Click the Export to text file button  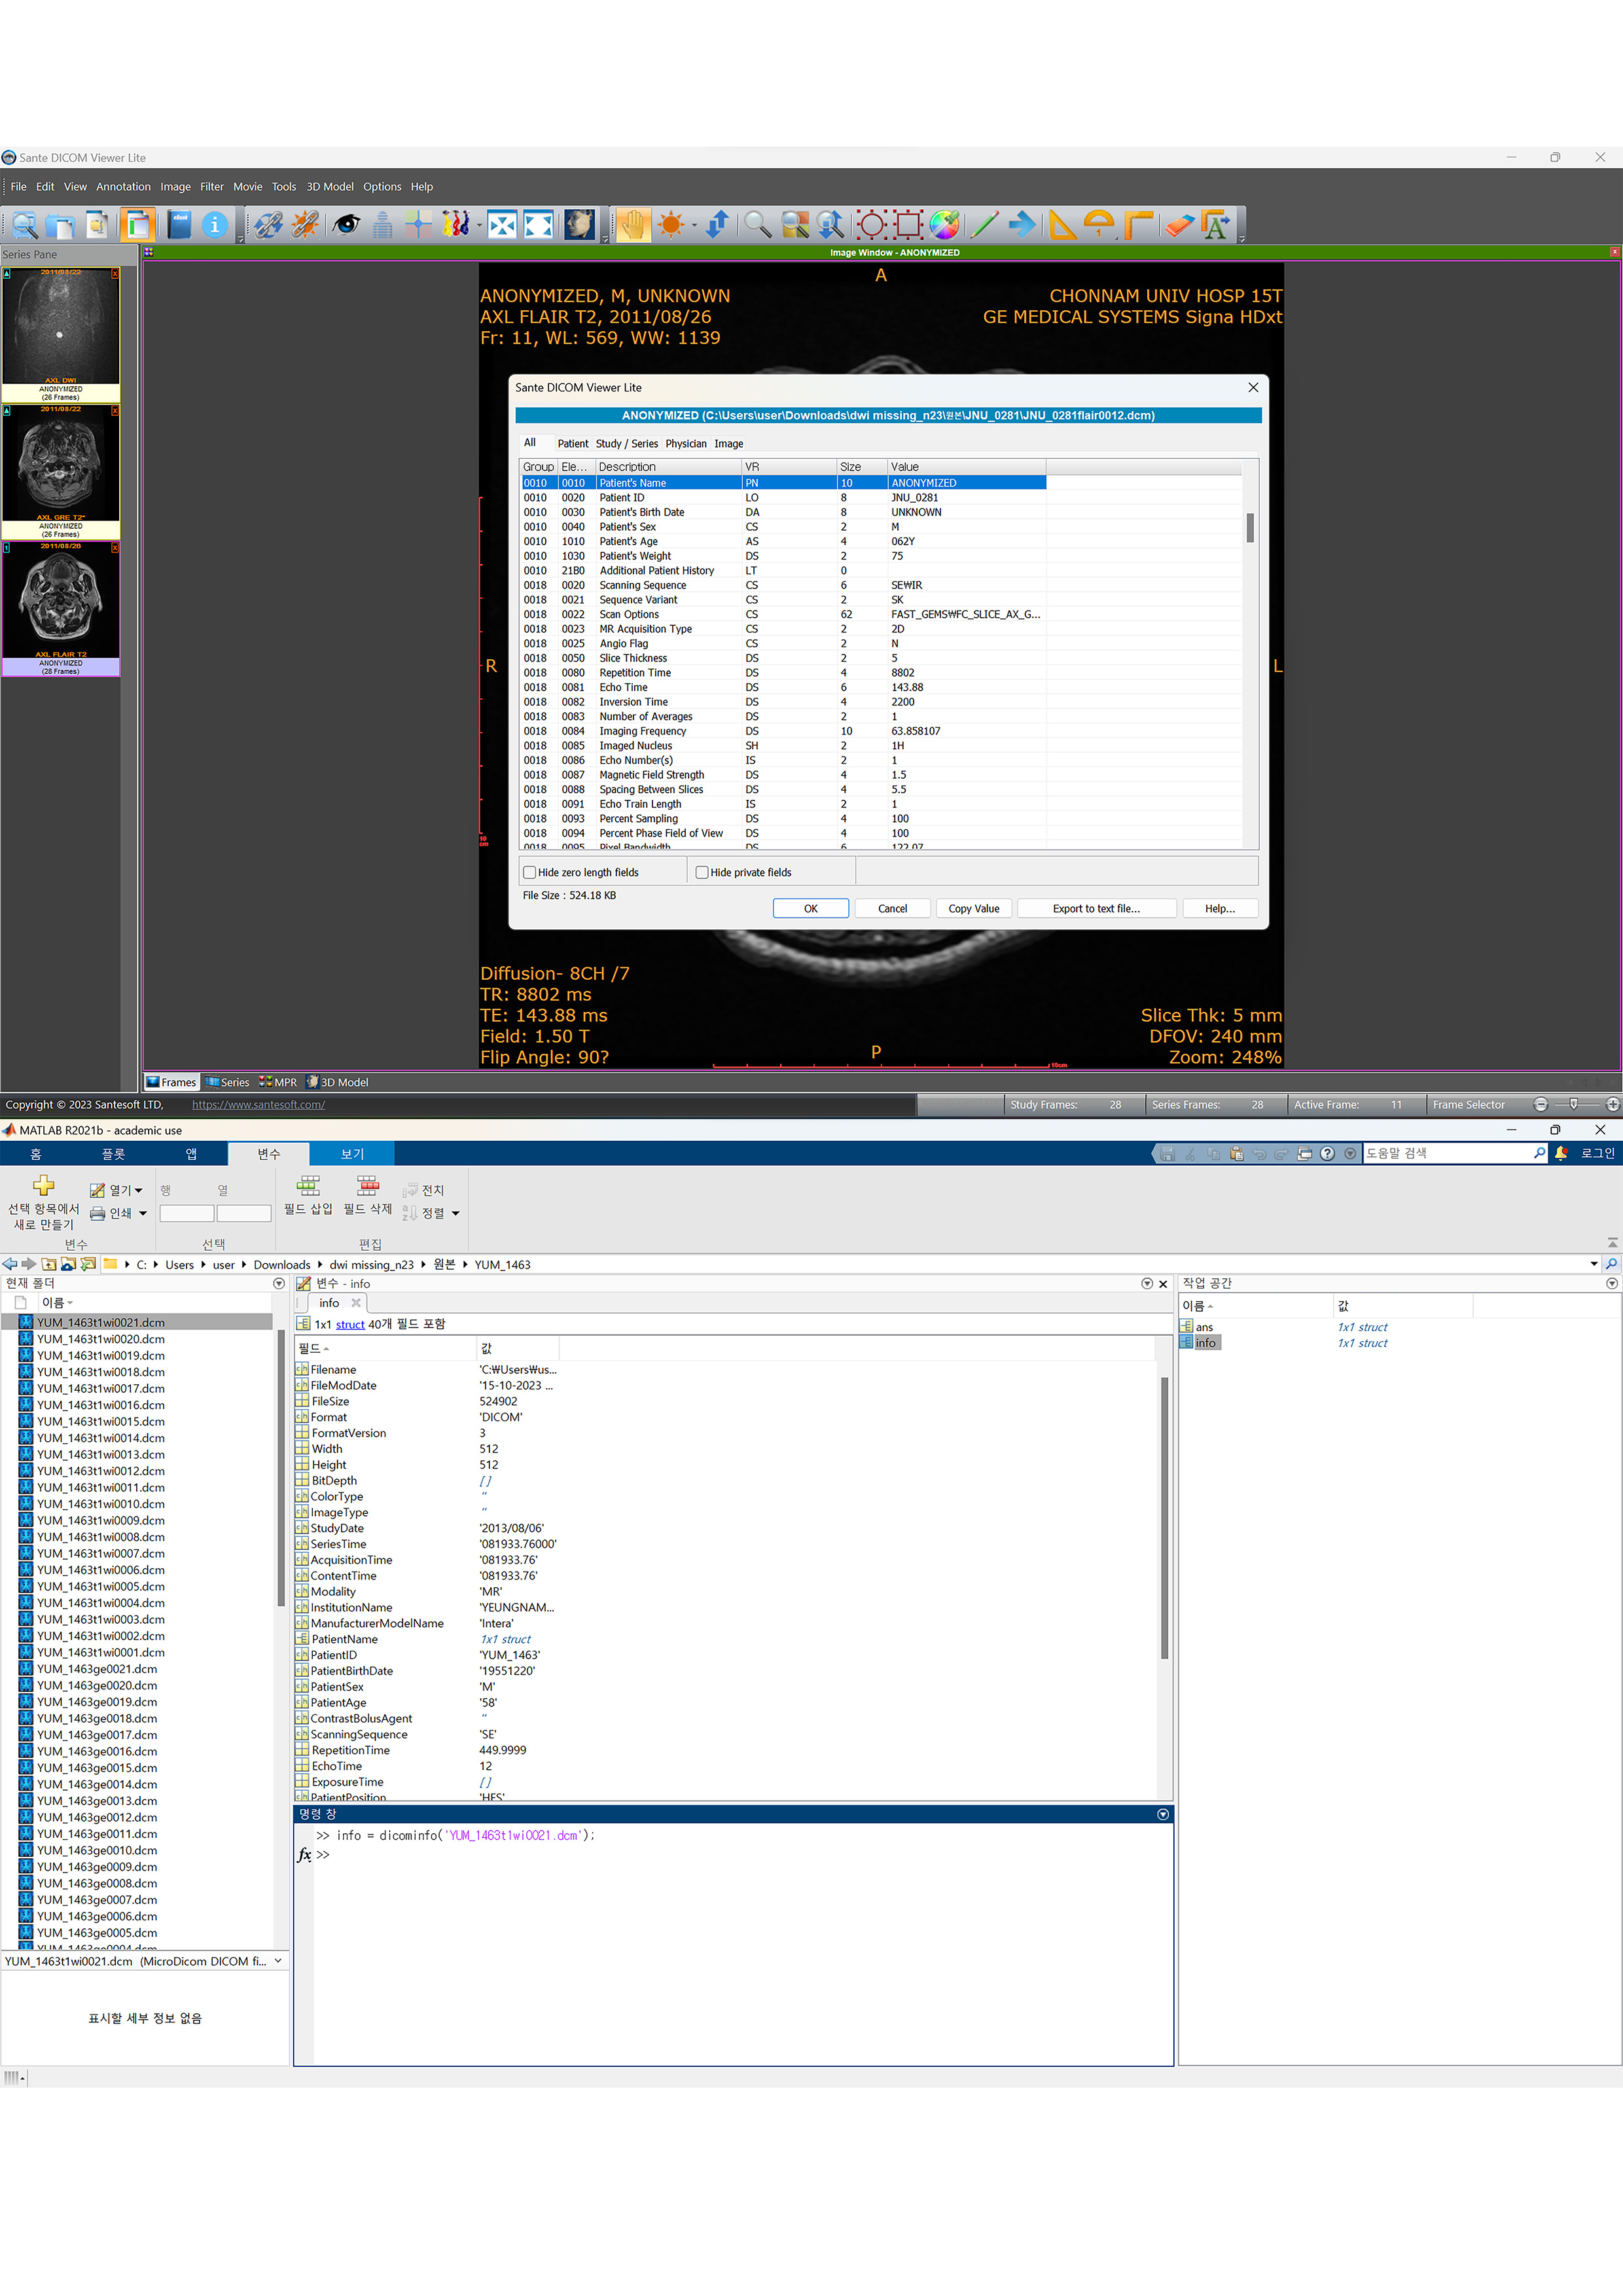[1095, 908]
